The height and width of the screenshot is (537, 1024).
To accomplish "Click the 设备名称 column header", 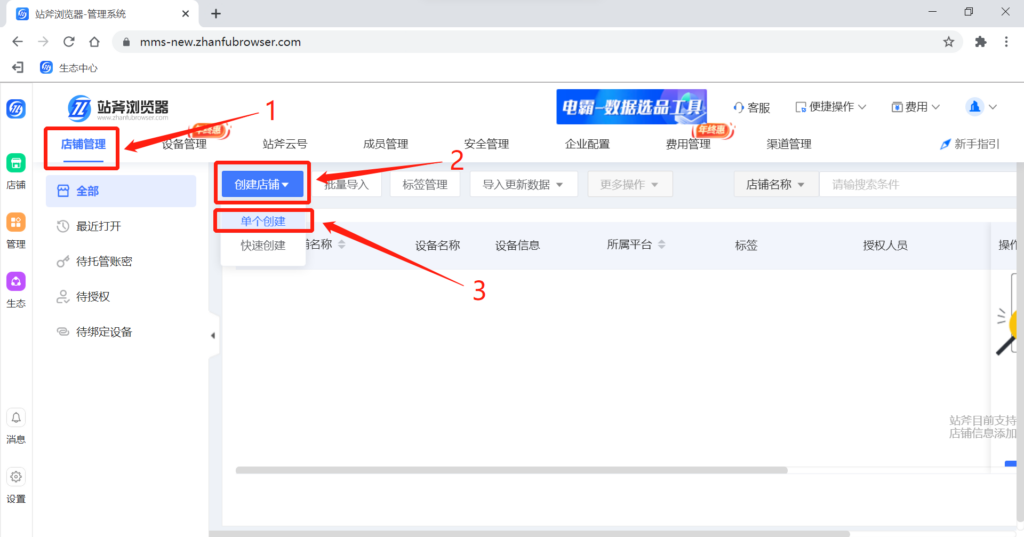I will [x=438, y=246].
